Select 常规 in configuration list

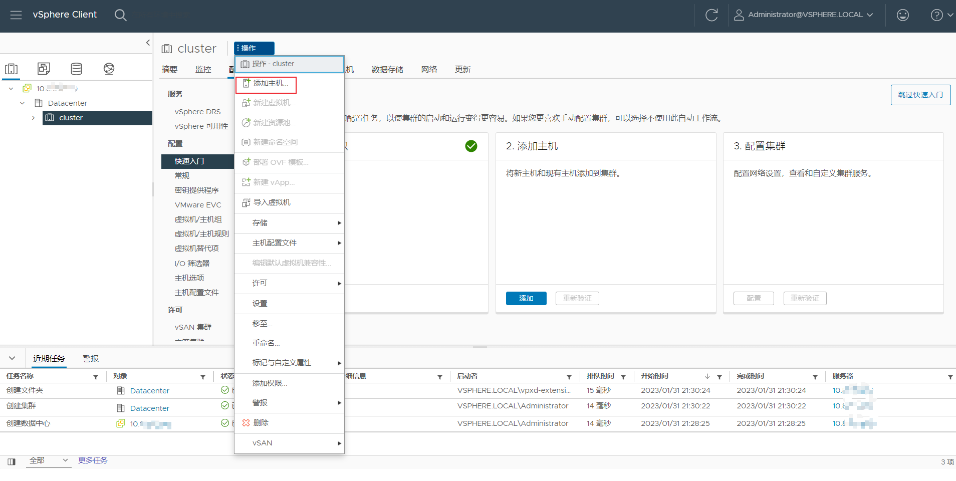click(182, 176)
